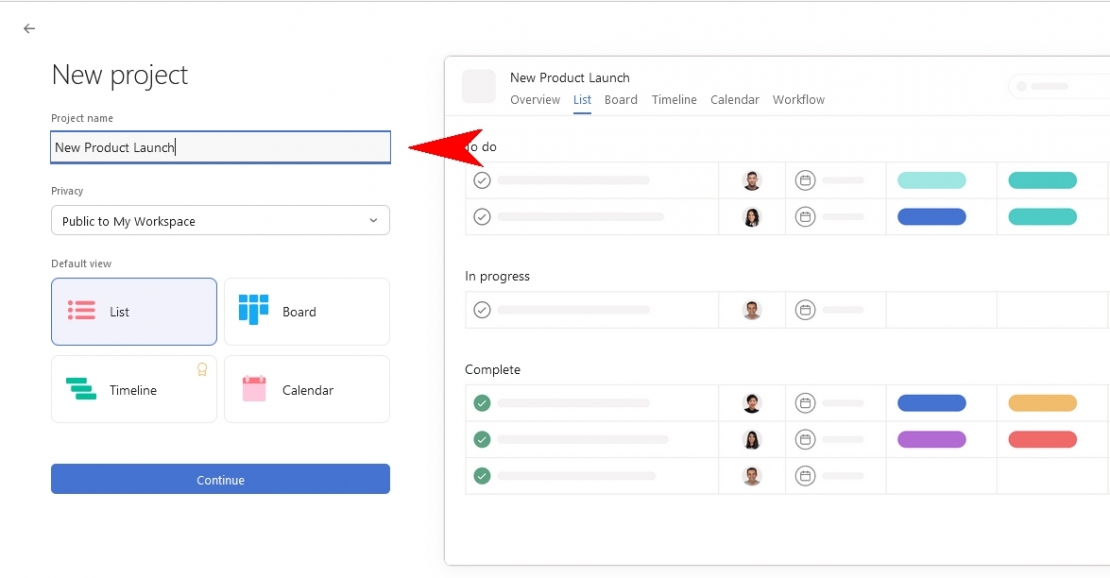This screenshot has height=578, width=1110.
Task: Open the date icon on the first To-do task
Action: point(805,180)
